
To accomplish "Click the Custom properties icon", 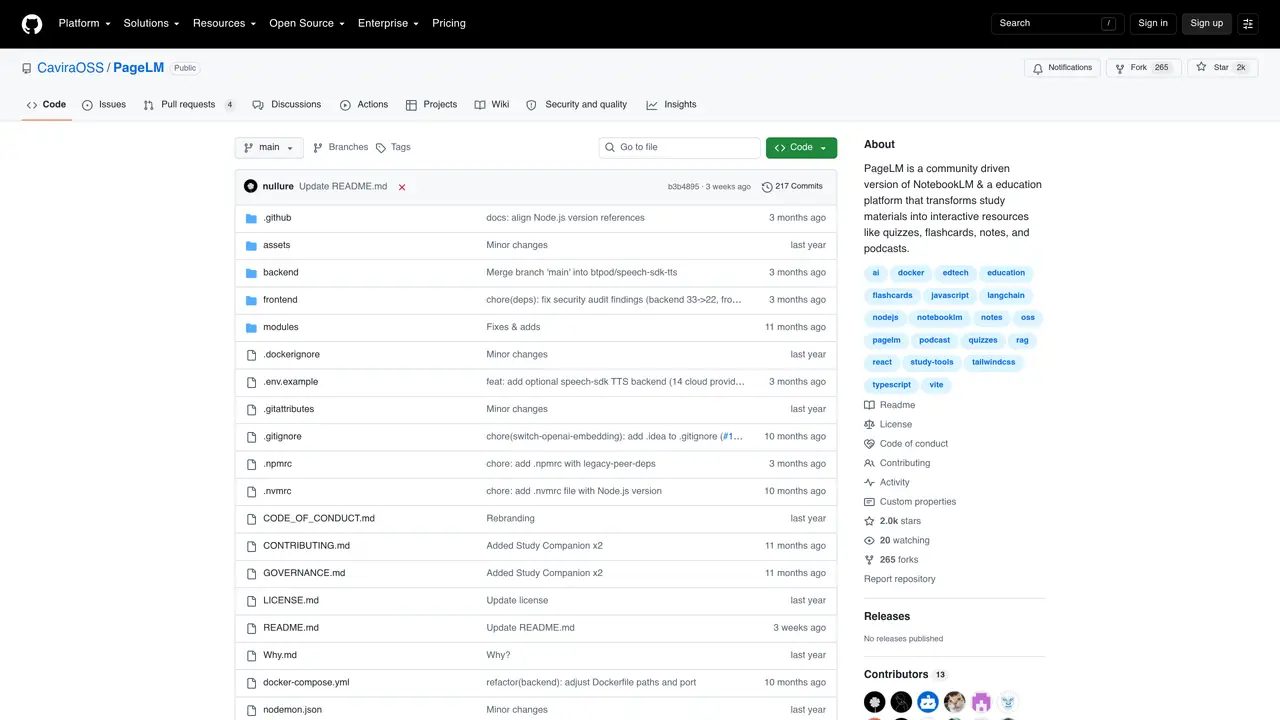I will (x=870, y=502).
